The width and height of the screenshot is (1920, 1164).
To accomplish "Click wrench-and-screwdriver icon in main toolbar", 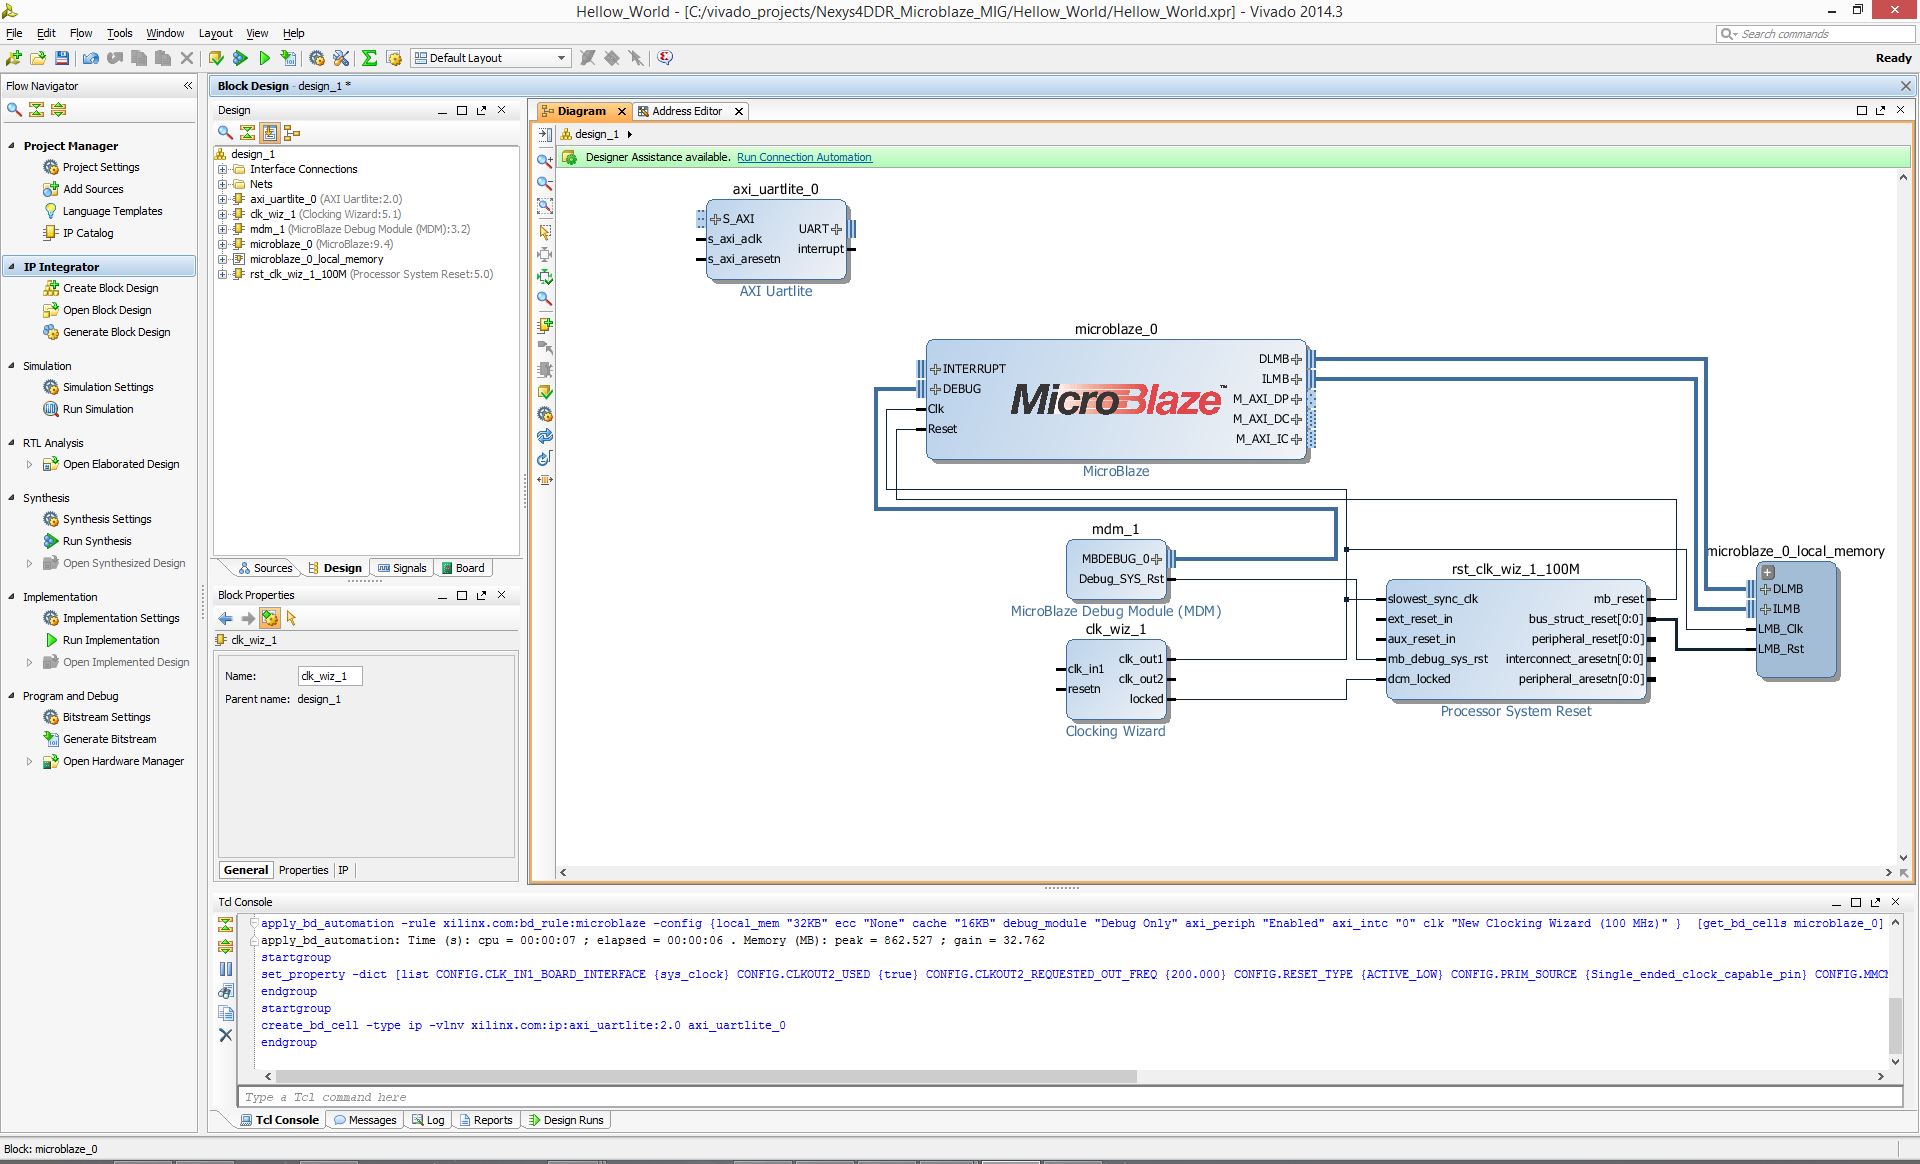I will point(341,58).
